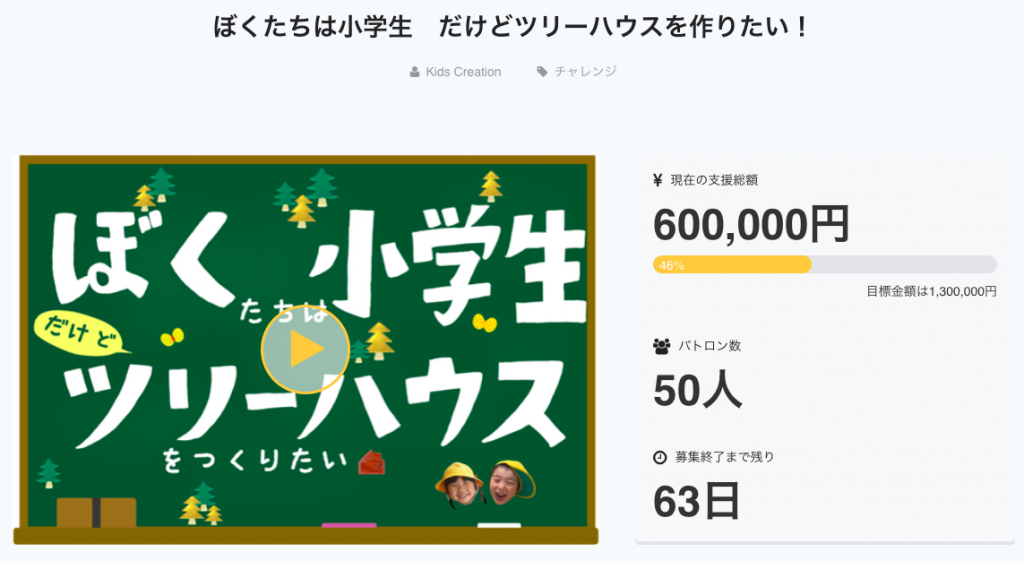The image size is (1024, 561).
Task: Click the patrons group icon
Action: coord(661,346)
